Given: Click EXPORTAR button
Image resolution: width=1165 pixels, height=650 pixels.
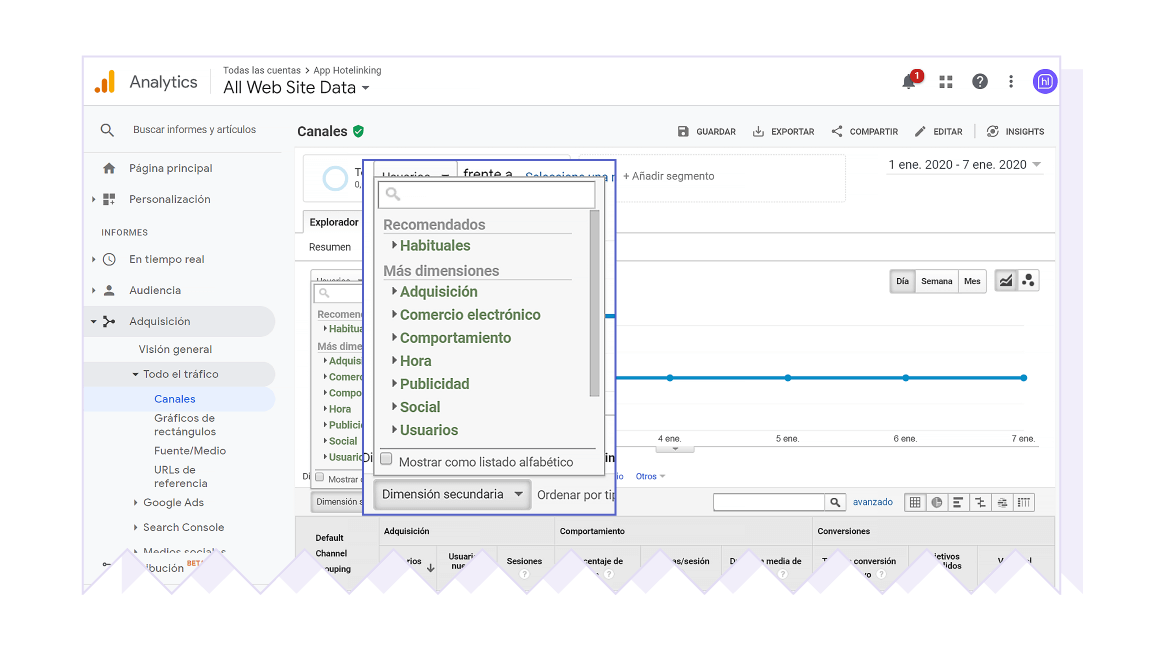Looking at the screenshot, I should click(783, 131).
